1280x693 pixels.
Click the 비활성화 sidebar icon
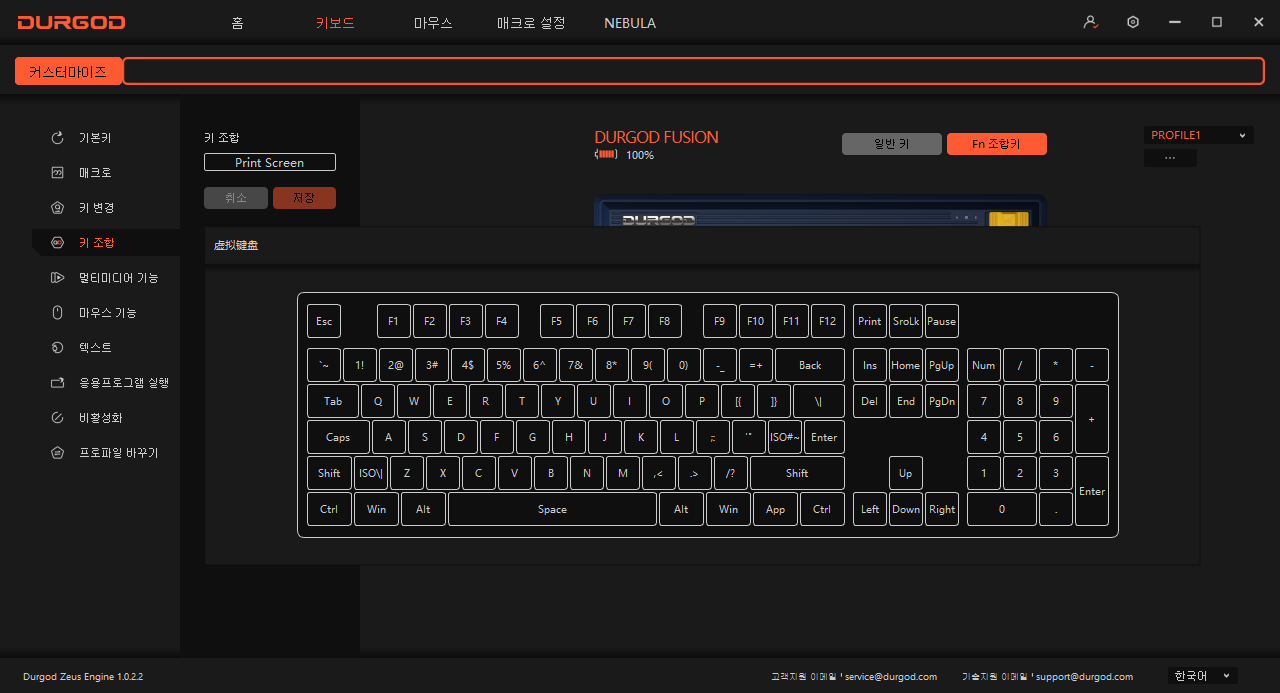[58, 418]
